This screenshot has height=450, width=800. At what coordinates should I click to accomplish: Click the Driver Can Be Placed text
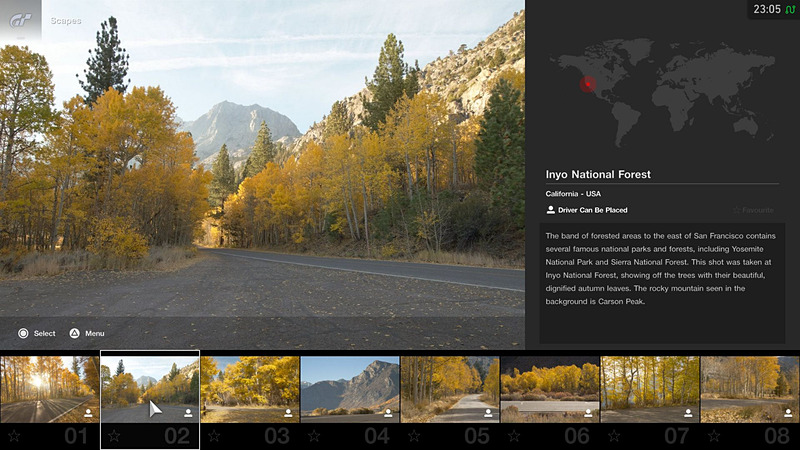click(592, 210)
